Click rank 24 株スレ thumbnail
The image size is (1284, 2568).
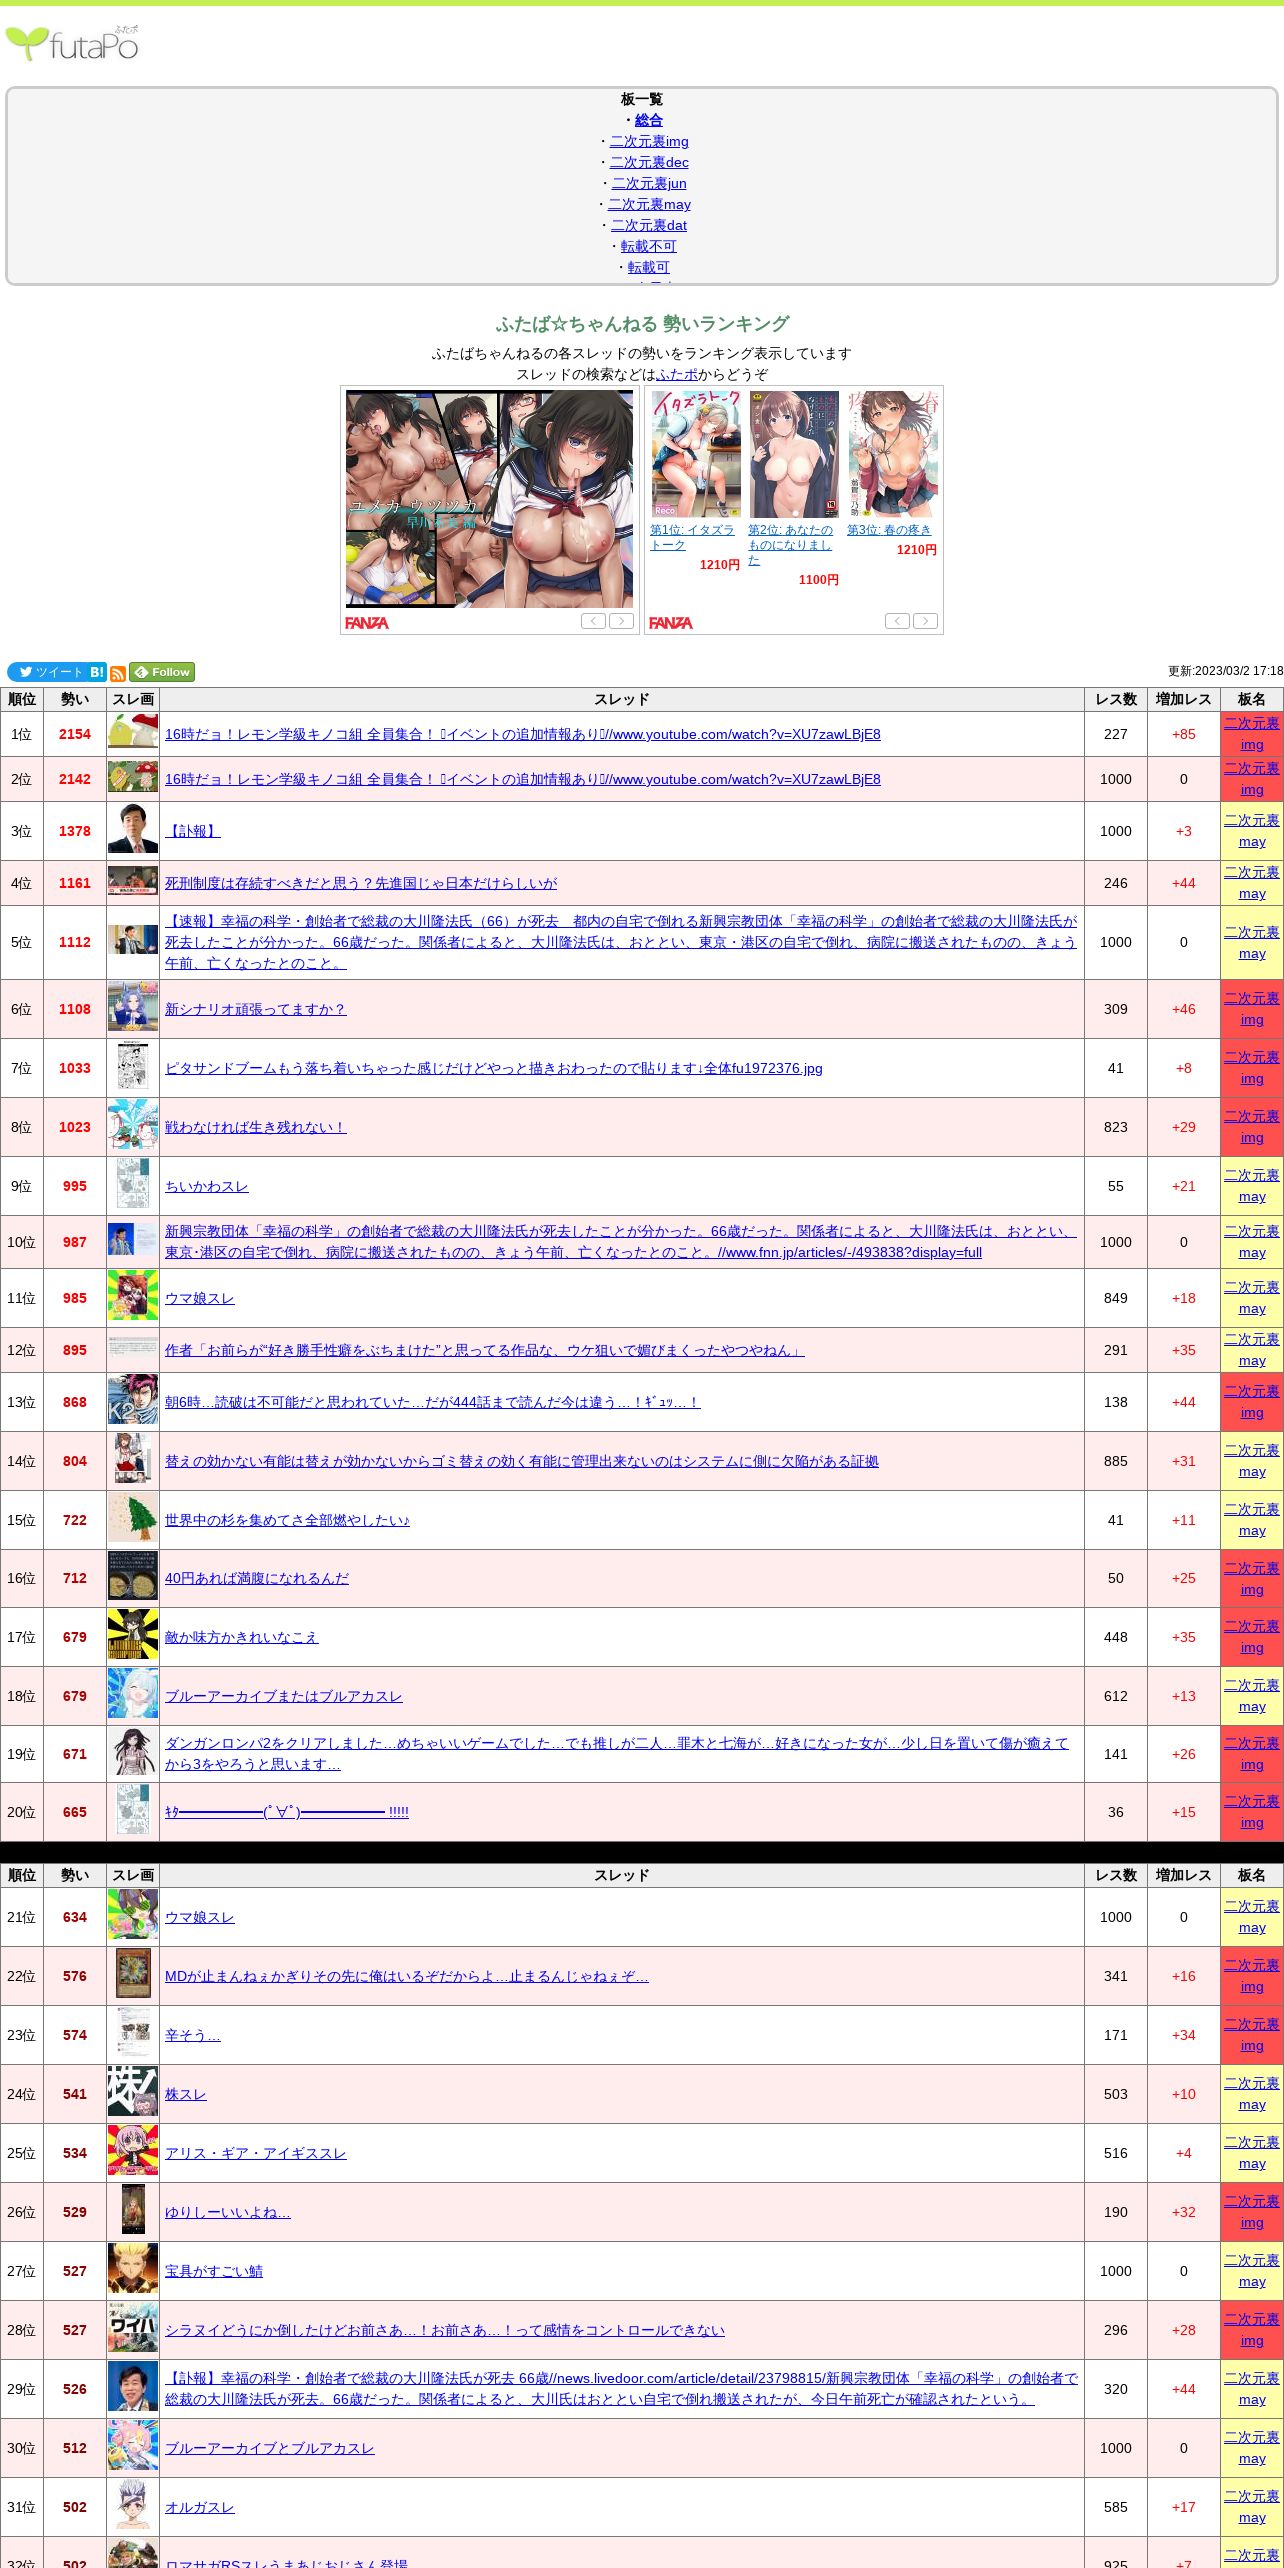pyautogui.click(x=133, y=2092)
